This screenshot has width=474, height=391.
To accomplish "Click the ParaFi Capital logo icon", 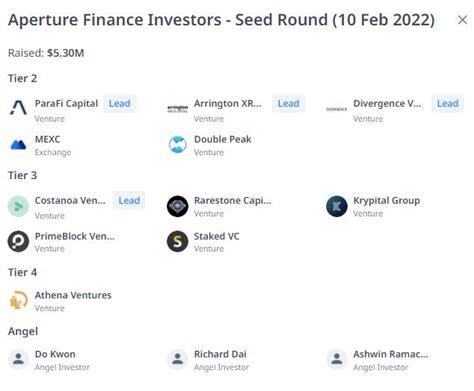I will pos(18,108).
